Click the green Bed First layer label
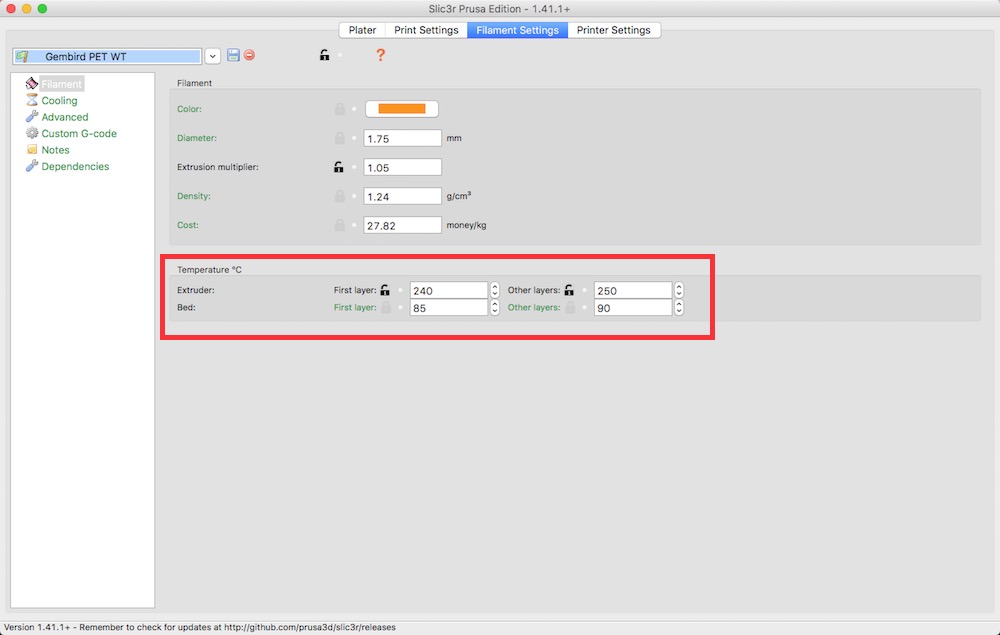The image size is (1000, 635). (355, 307)
